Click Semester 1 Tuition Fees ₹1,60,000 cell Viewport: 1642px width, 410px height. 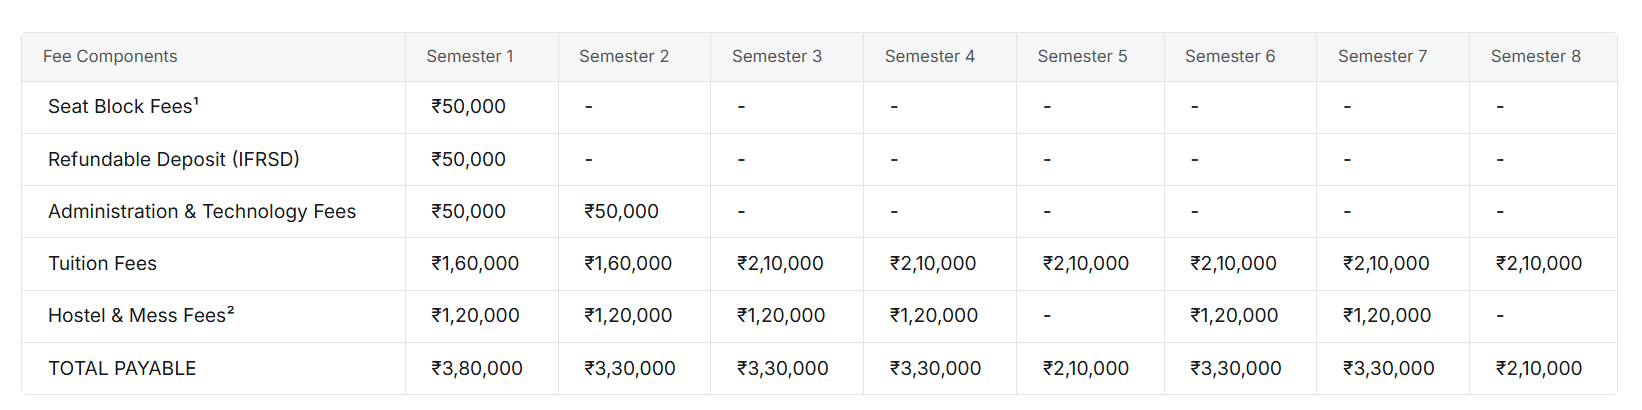coord(475,264)
